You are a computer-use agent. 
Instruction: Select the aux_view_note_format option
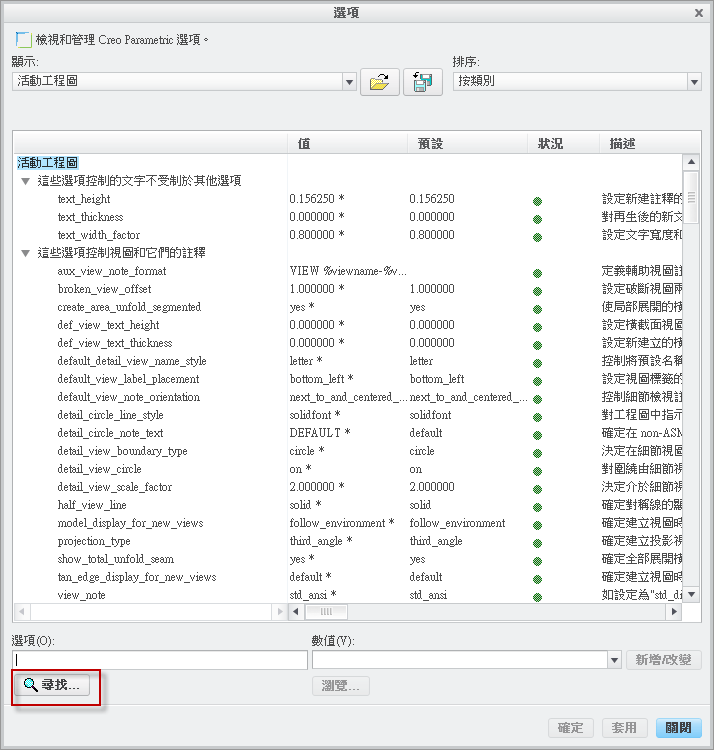click(111, 271)
